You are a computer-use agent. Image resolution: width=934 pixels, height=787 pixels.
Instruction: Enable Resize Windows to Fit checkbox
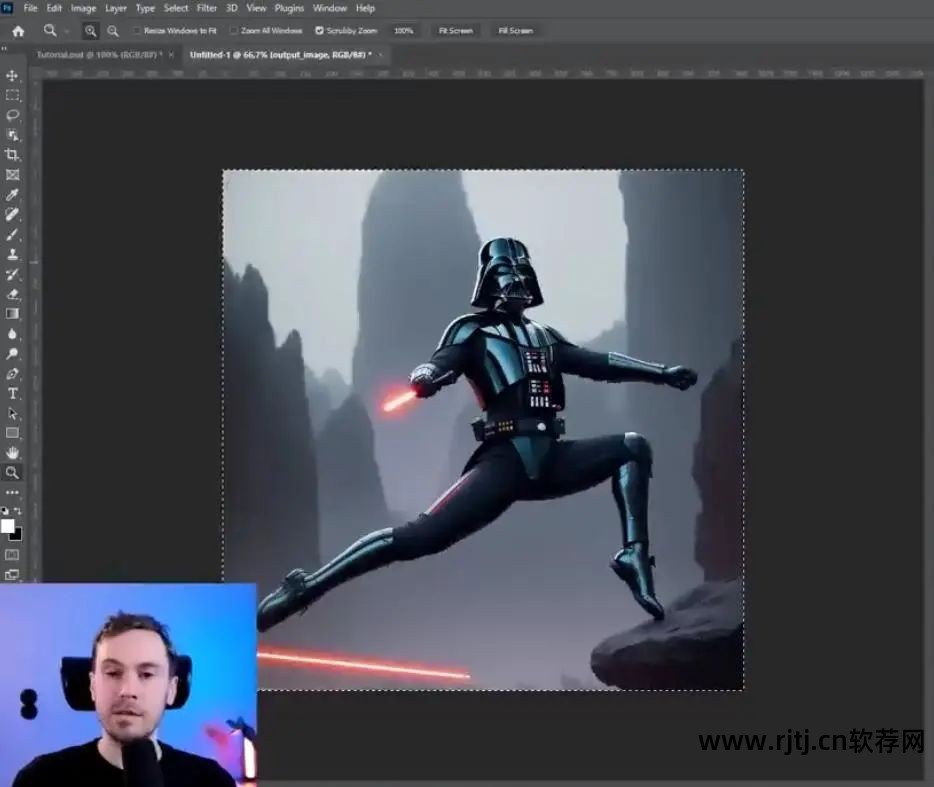point(137,31)
